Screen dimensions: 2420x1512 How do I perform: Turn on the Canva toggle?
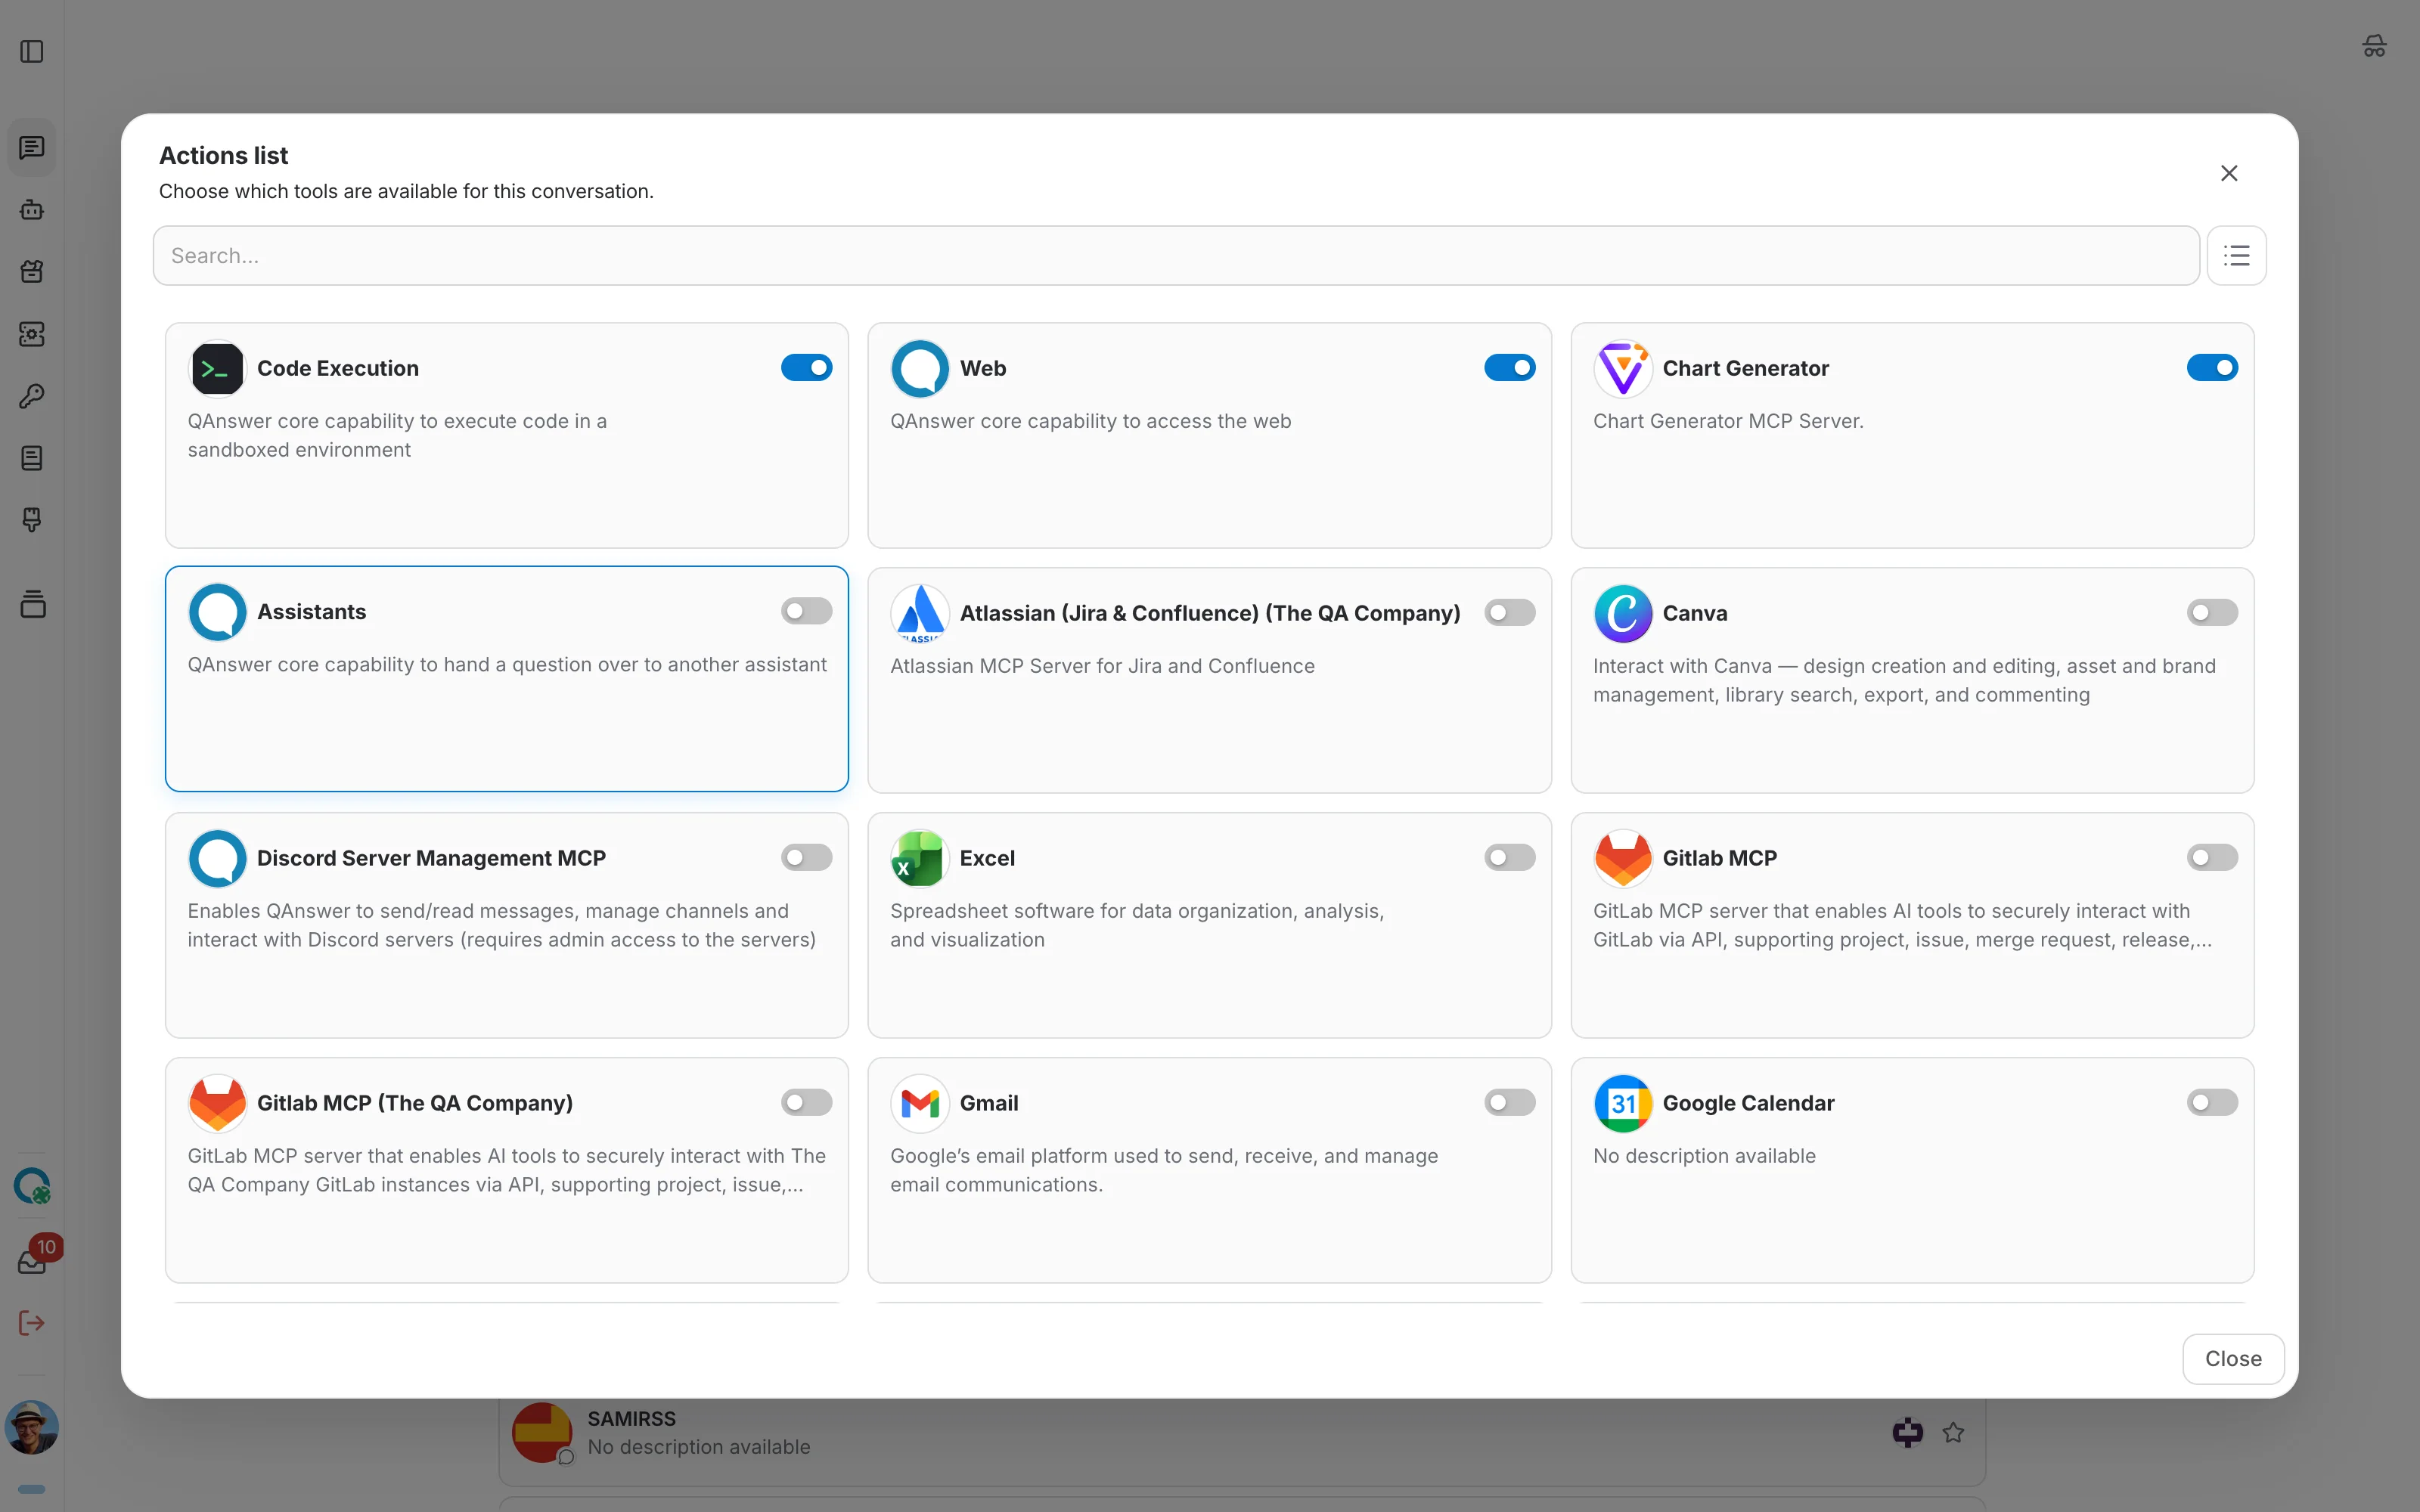click(x=2212, y=613)
